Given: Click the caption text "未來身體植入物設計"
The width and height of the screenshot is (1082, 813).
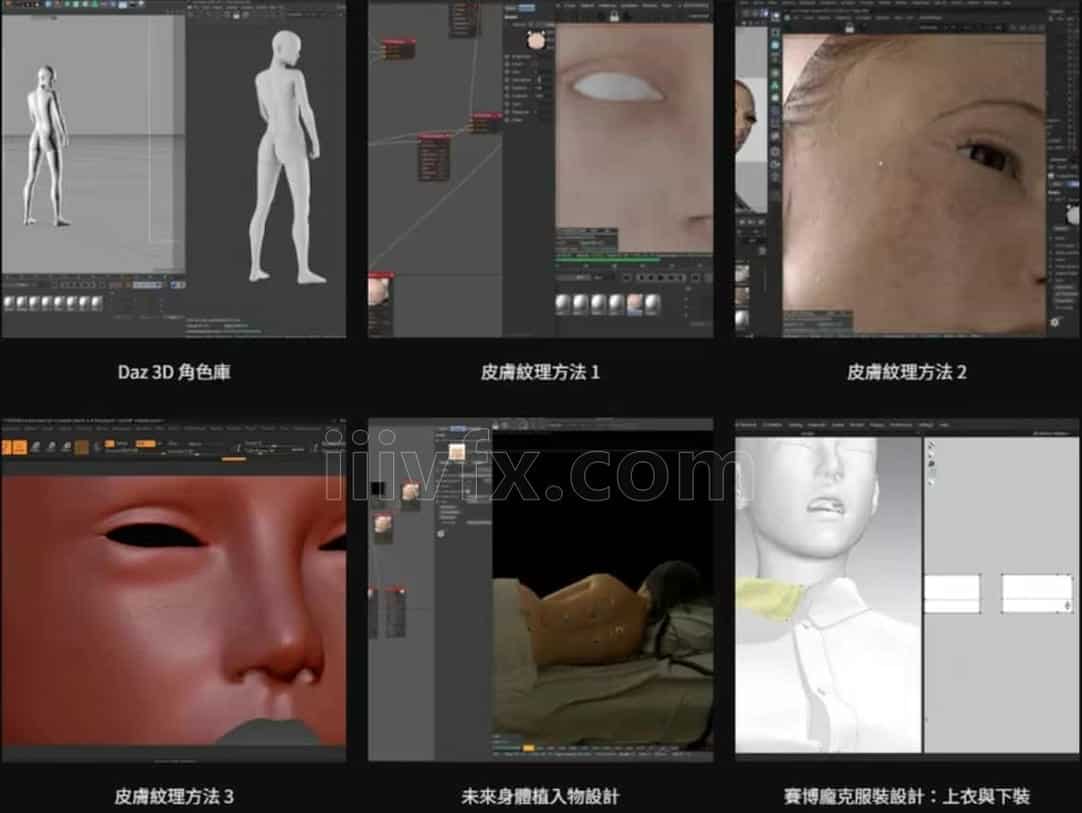Looking at the screenshot, I should 540,796.
